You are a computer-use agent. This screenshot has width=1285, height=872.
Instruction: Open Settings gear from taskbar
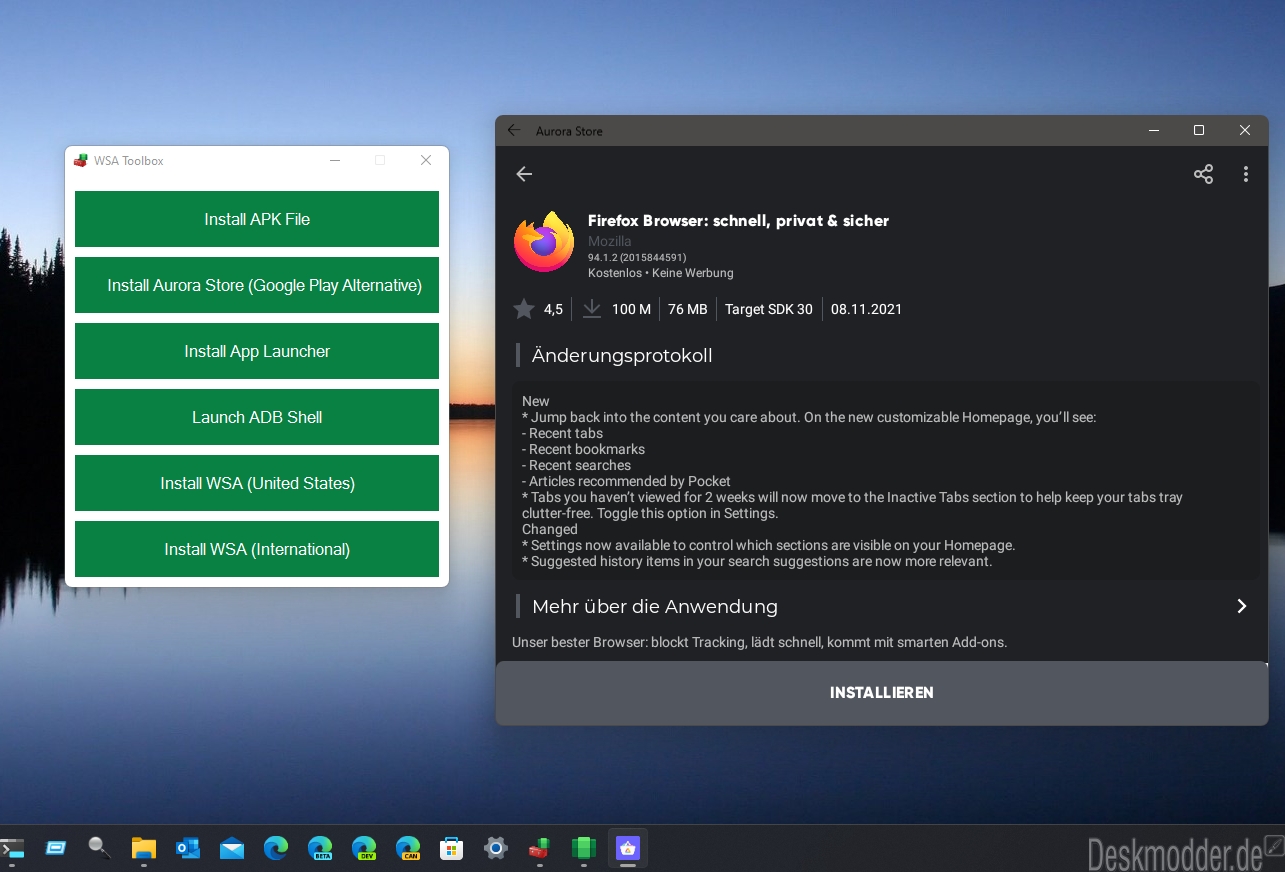496,849
